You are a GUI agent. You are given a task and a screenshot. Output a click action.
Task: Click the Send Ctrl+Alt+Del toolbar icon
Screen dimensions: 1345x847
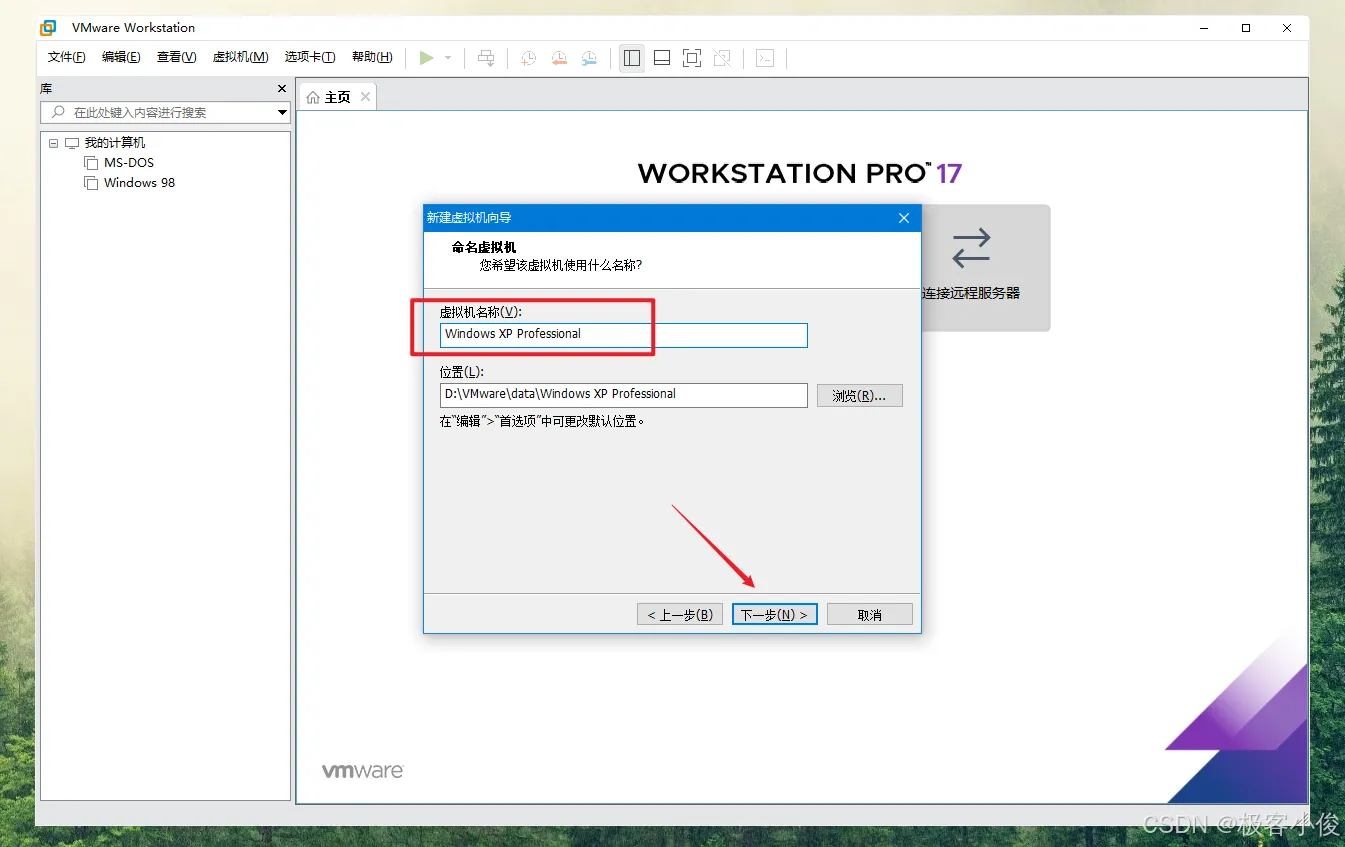(x=486, y=58)
